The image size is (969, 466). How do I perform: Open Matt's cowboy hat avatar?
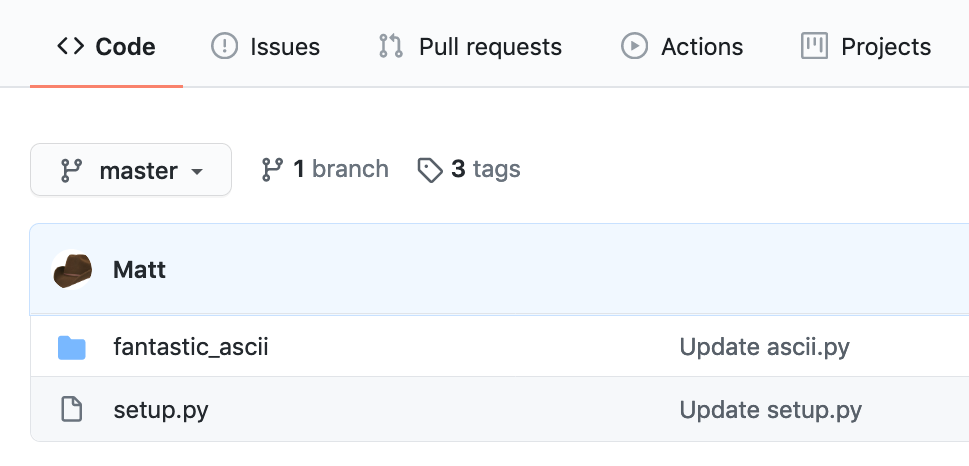[73, 269]
